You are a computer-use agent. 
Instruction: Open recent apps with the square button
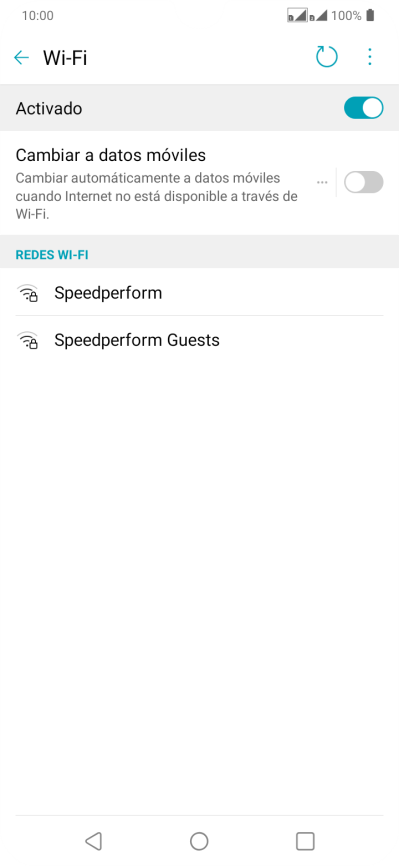click(305, 841)
